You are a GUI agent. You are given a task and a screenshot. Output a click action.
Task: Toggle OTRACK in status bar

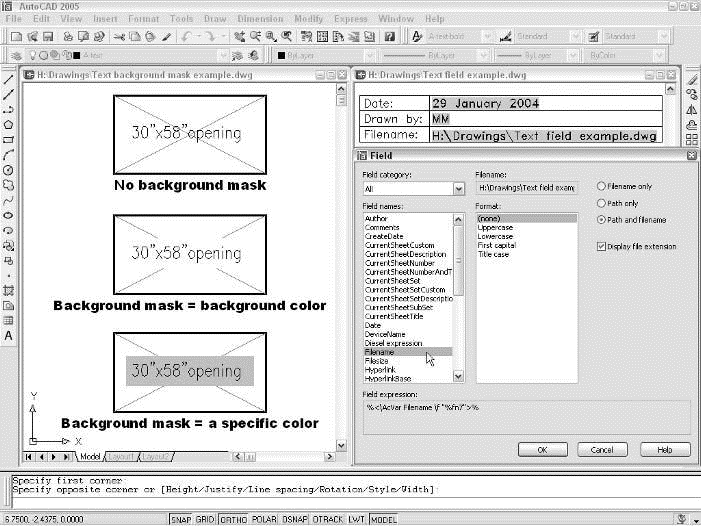coord(328,519)
